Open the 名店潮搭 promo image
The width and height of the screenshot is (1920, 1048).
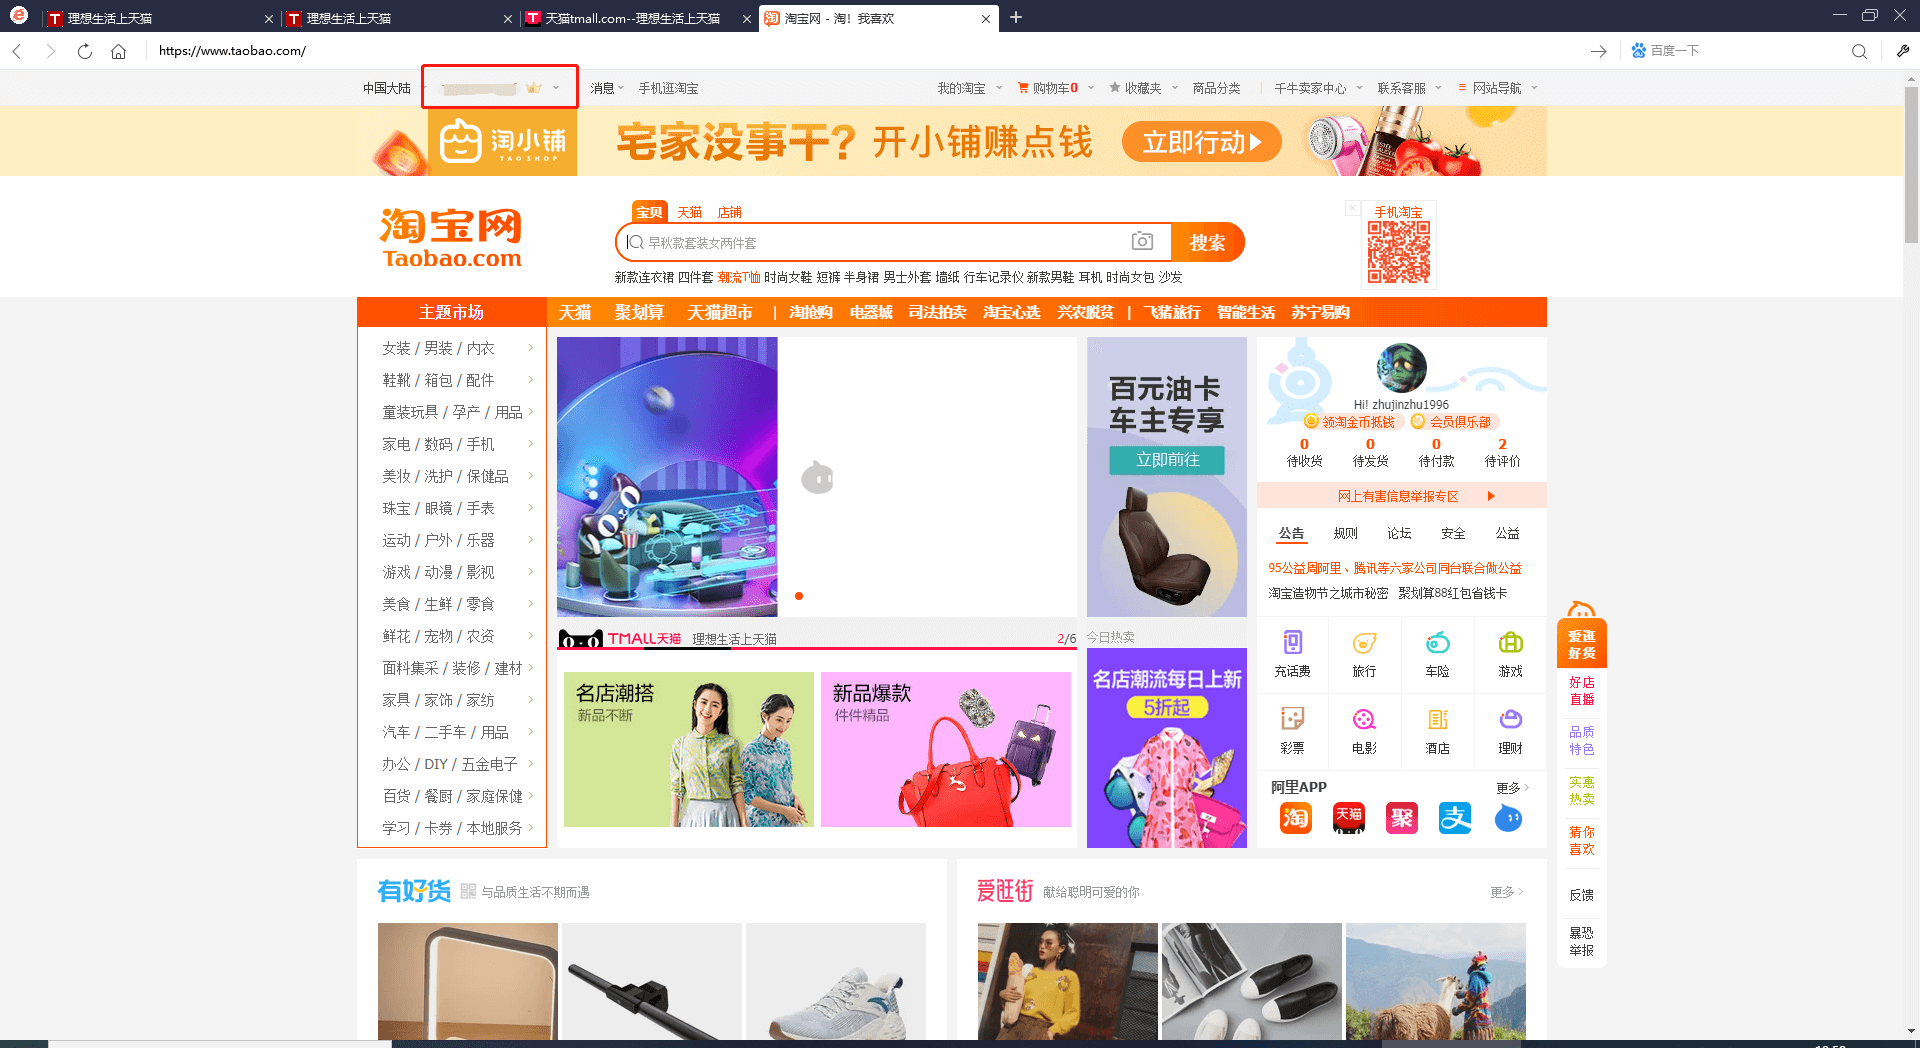[689, 749]
